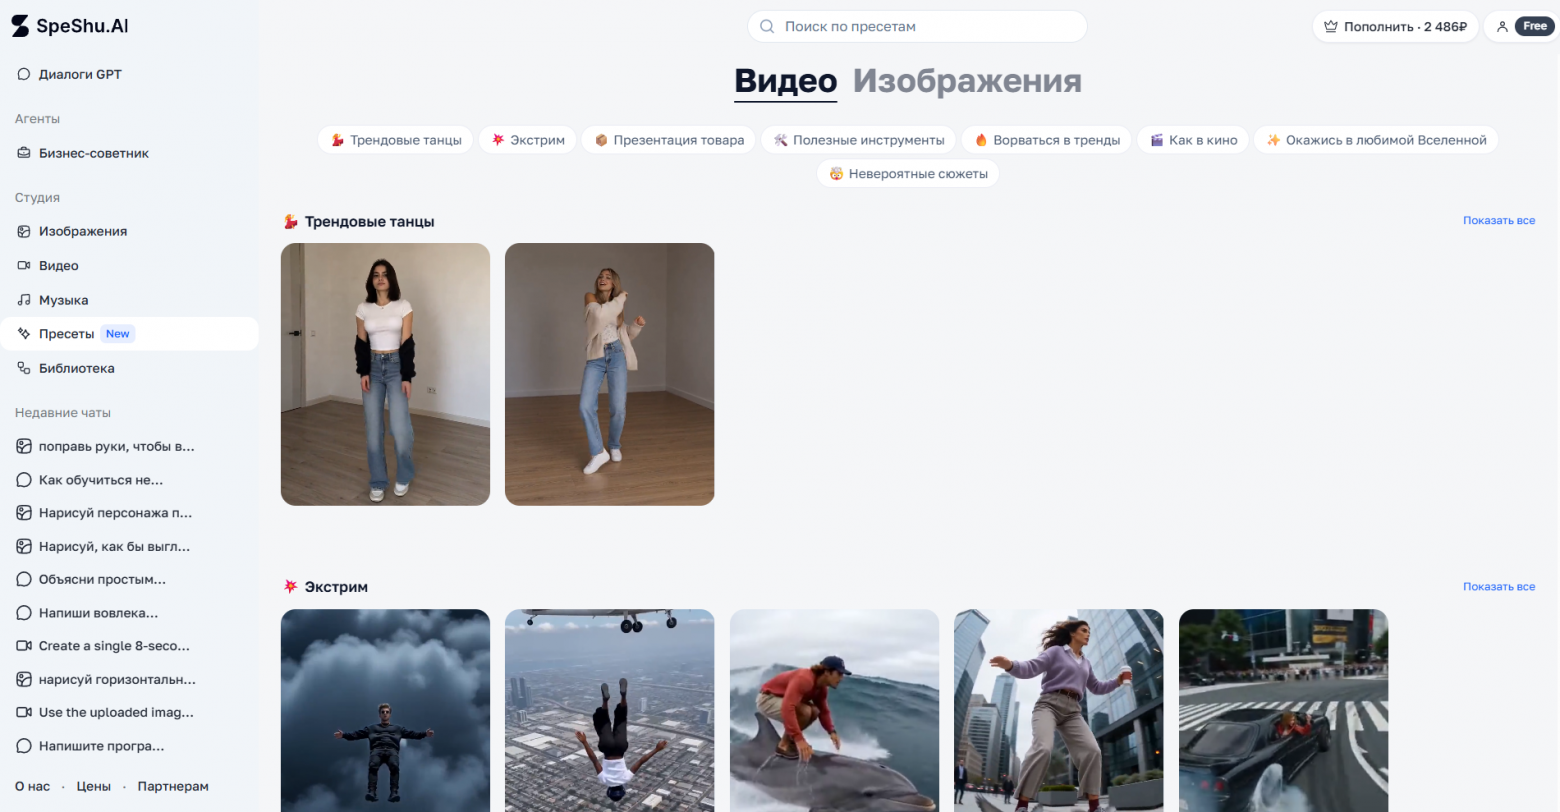Open the woman jumping between skyscrapers preset
Screen dimensions: 1560x812
(1059, 710)
